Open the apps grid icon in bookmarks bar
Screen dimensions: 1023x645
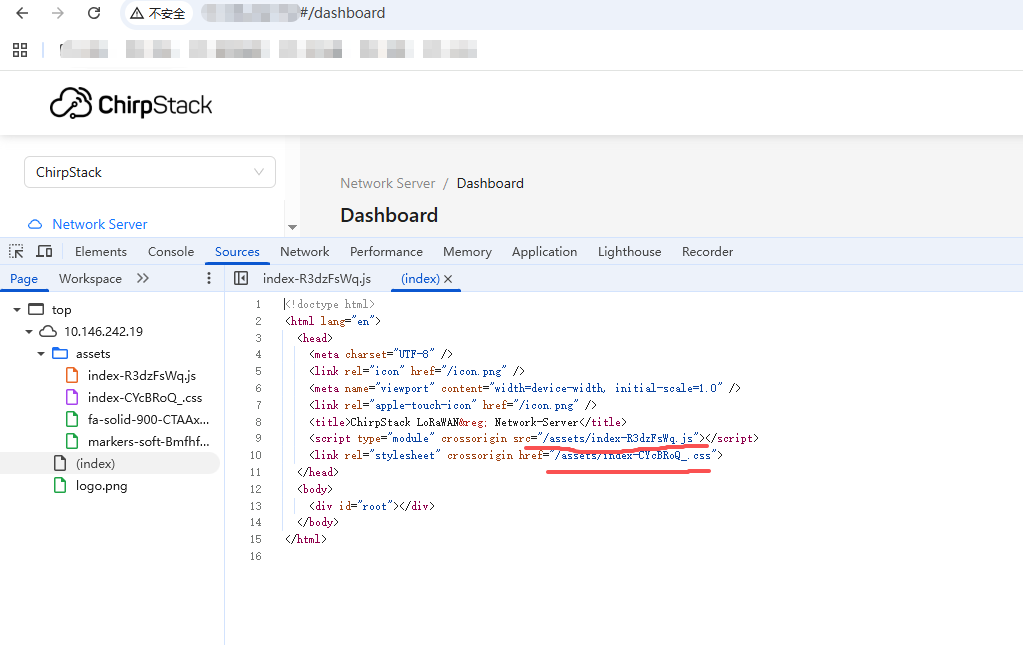[x=20, y=50]
